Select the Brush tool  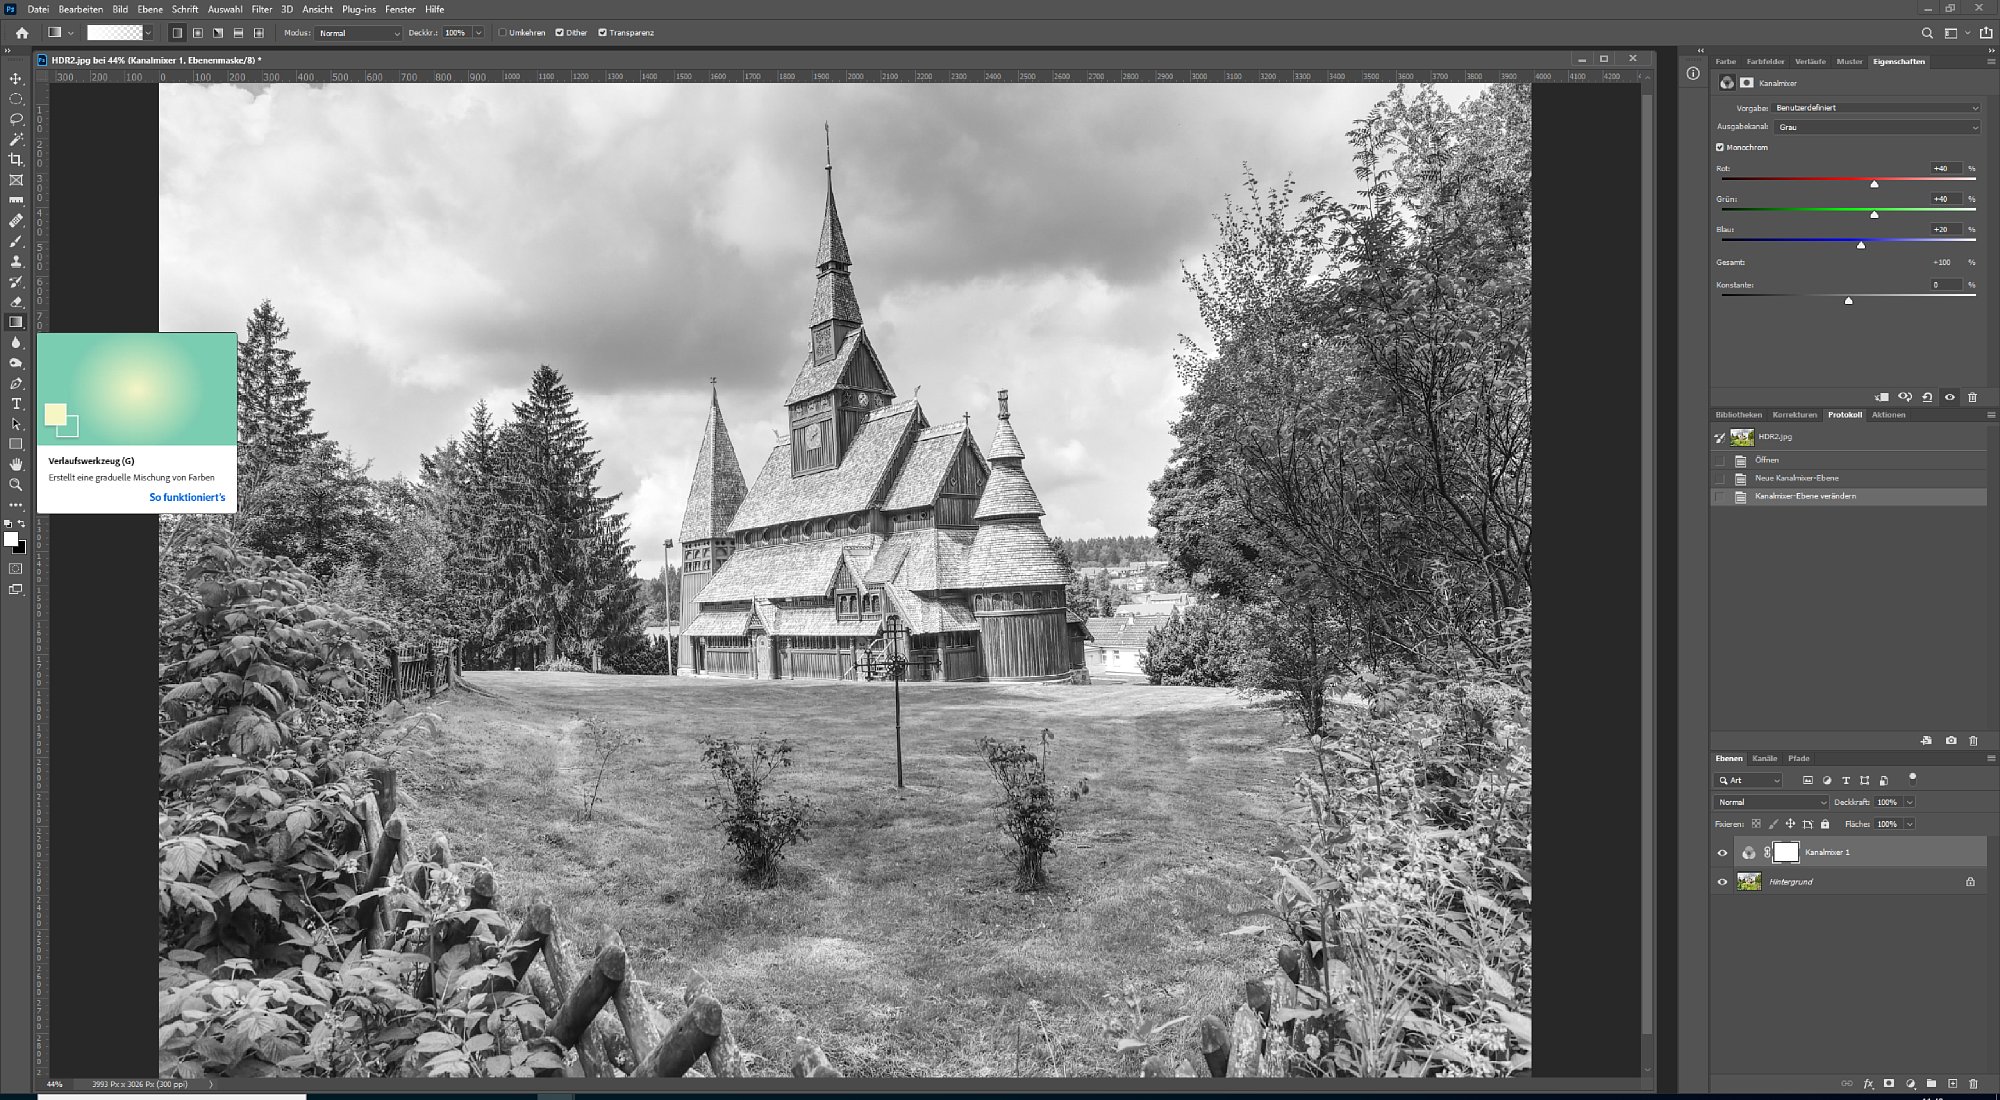coord(16,241)
